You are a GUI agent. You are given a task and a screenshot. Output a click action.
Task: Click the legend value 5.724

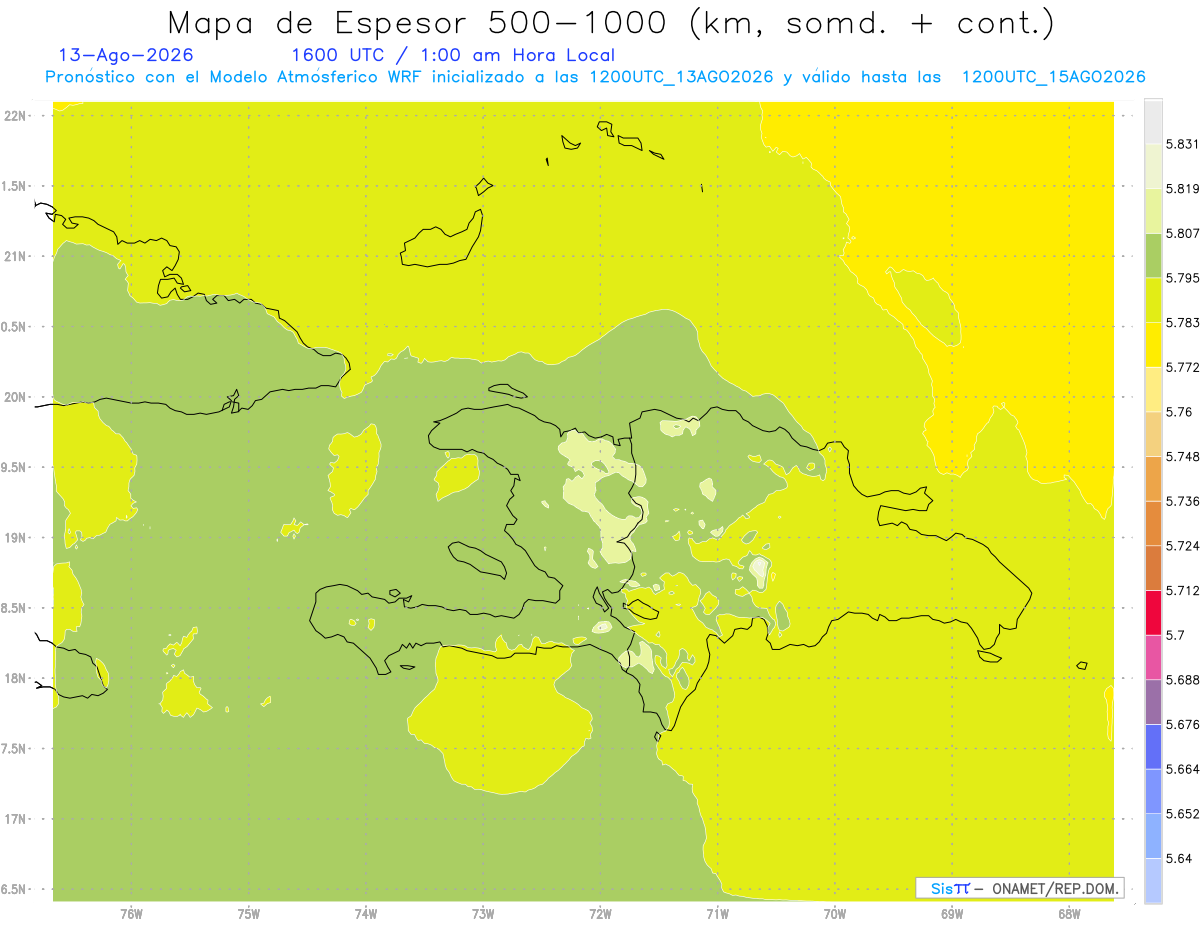[1182, 545]
